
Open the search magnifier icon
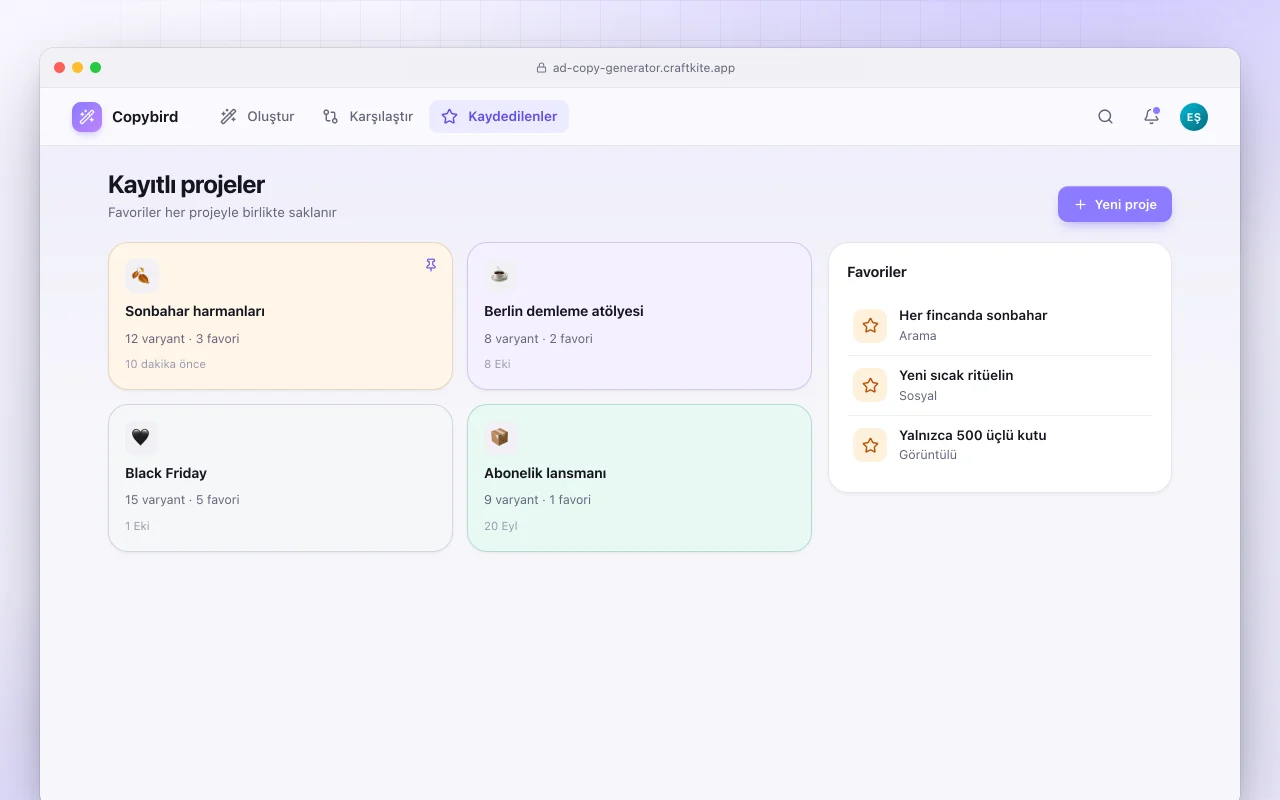click(x=1105, y=117)
